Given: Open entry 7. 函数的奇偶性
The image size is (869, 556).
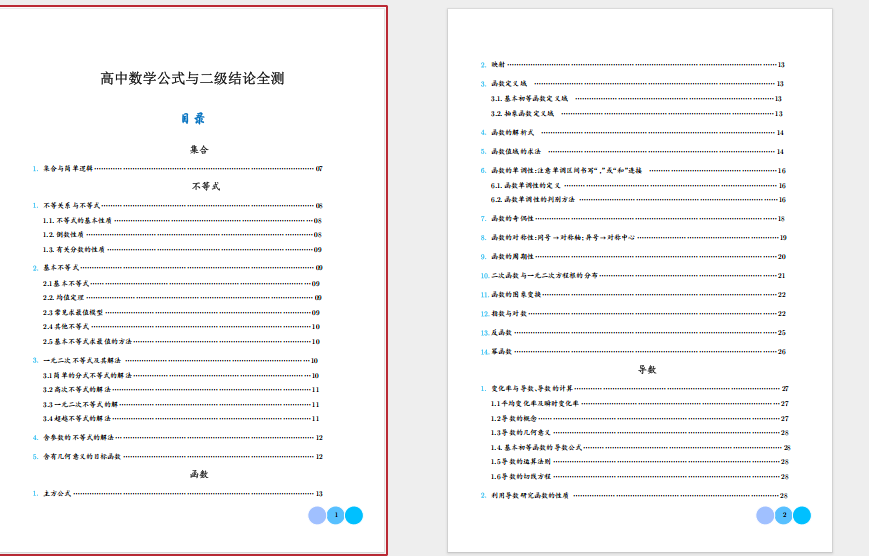Looking at the screenshot, I should pyautogui.click(x=632, y=218).
